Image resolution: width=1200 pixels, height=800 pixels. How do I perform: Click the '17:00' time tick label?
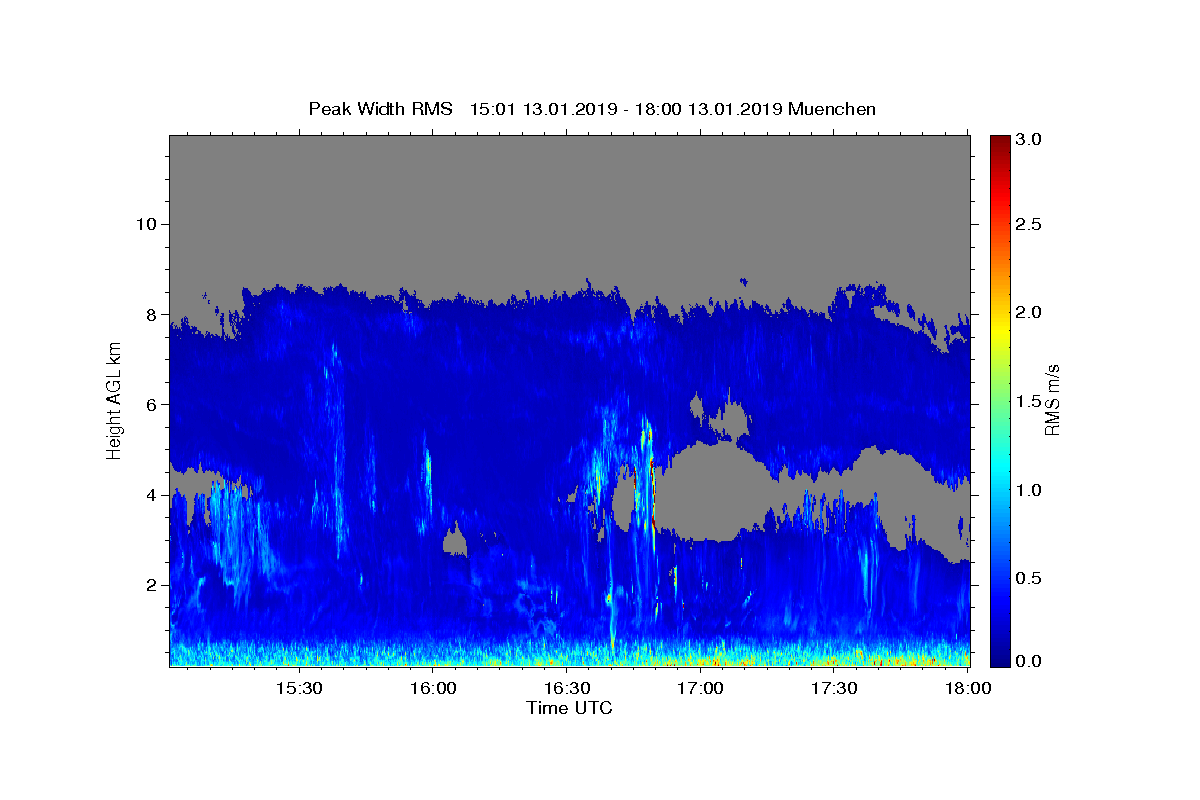tap(700, 688)
